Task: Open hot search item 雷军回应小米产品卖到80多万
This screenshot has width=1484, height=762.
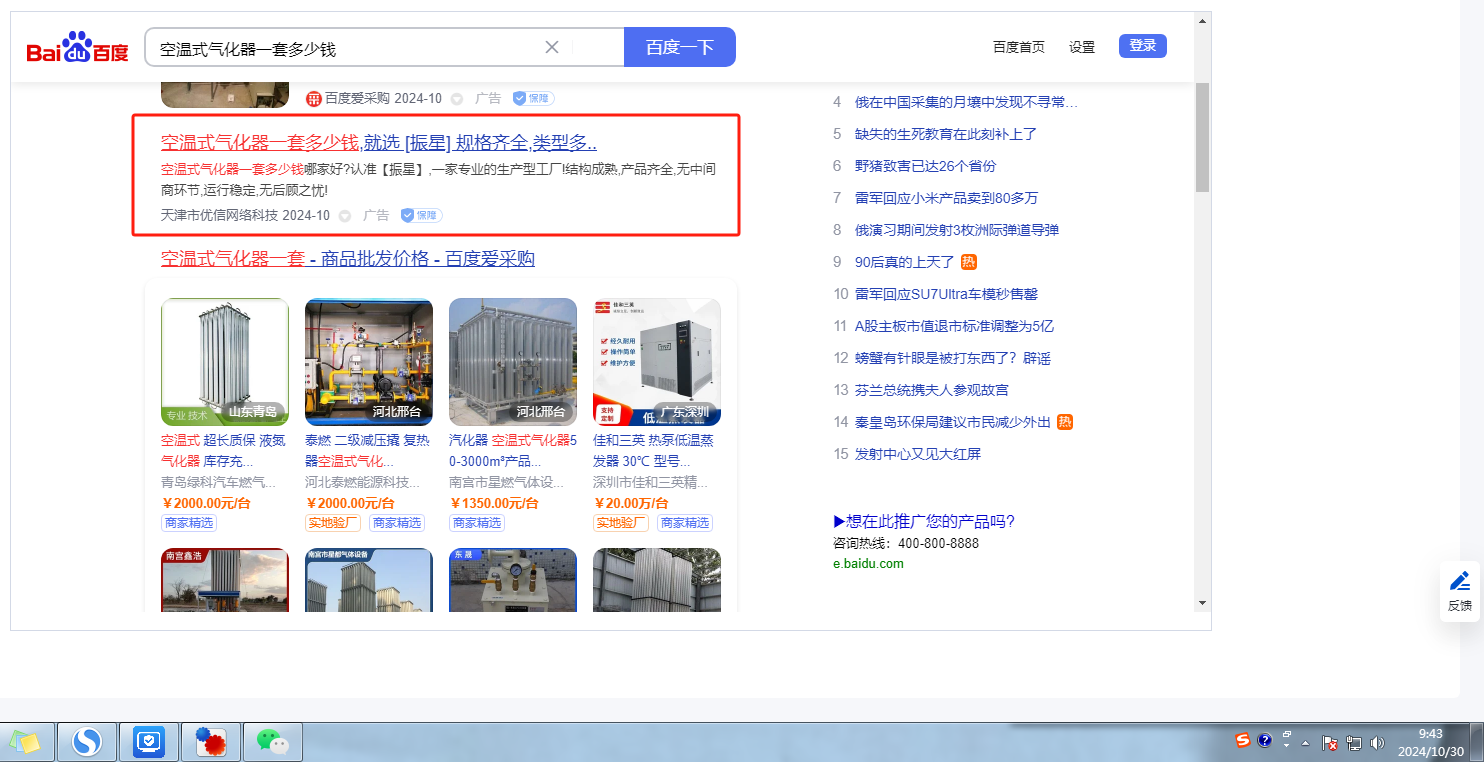Action: click(946, 198)
